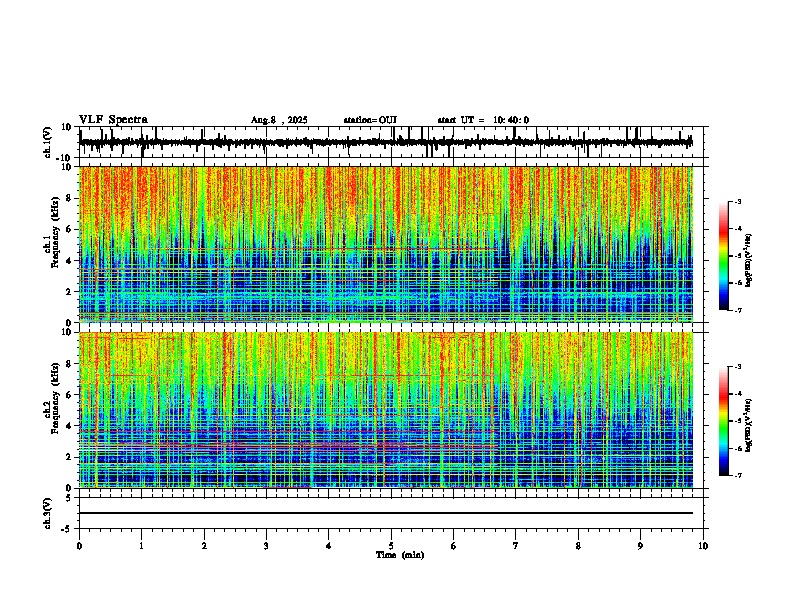Click the '8' frequency tick of ch.2 spectrogram
This screenshot has height=612, width=792.
click(x=70, y=363)
